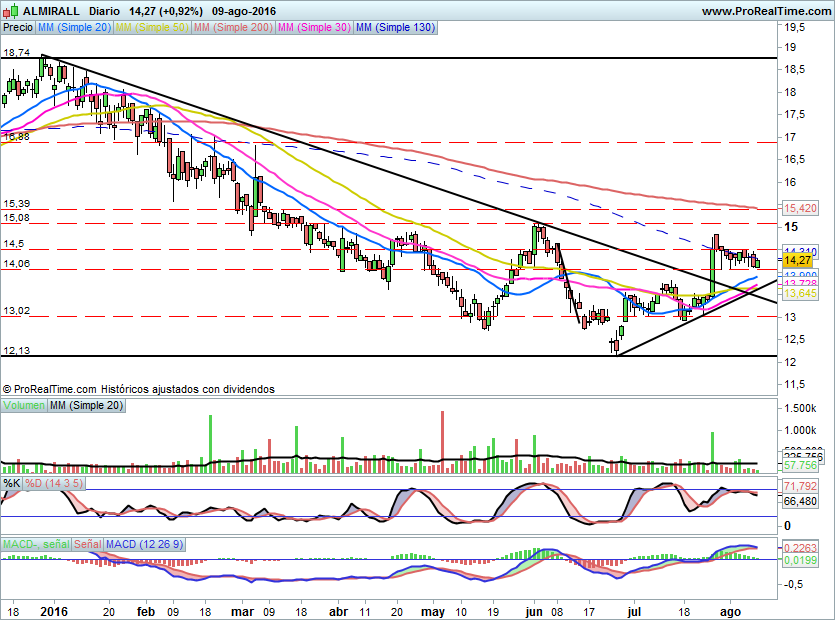Click the 71,792 stochastic value tag

click(800, 486)
